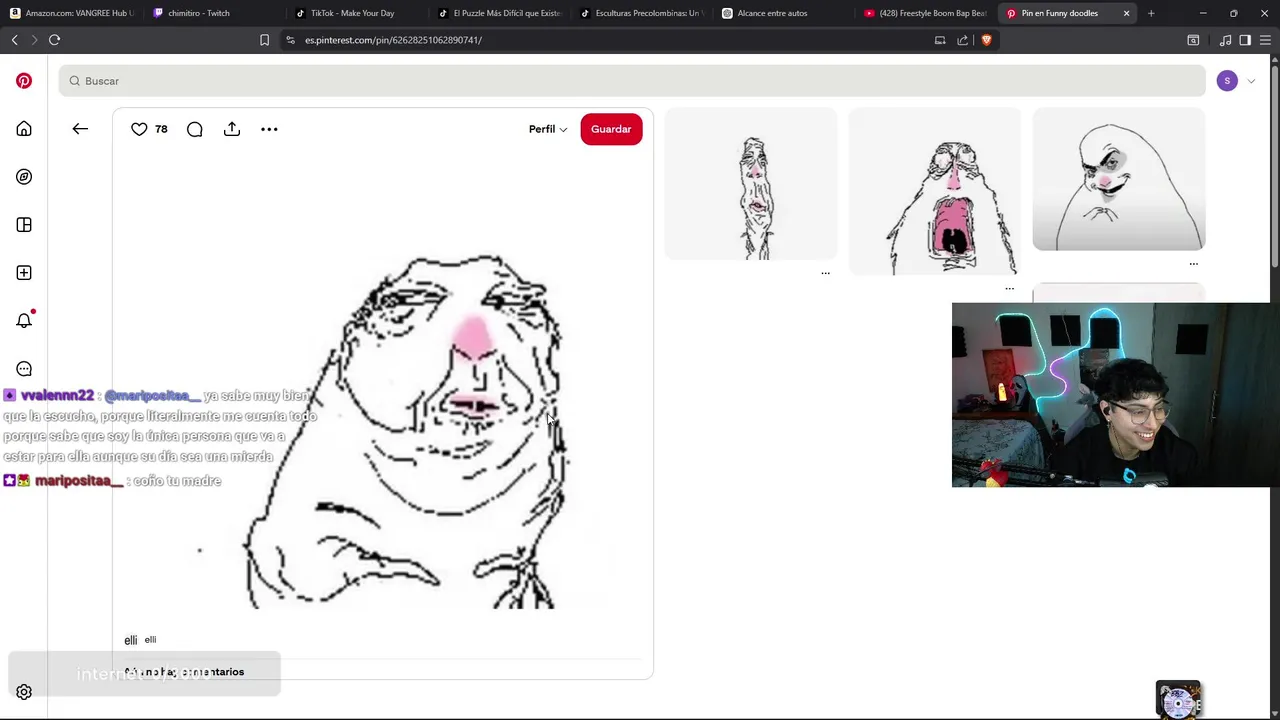Open Pinterest home via the logo
The height and width of the screenshot is (720, 1280).
pyautogui.click(x=24, y=81)
